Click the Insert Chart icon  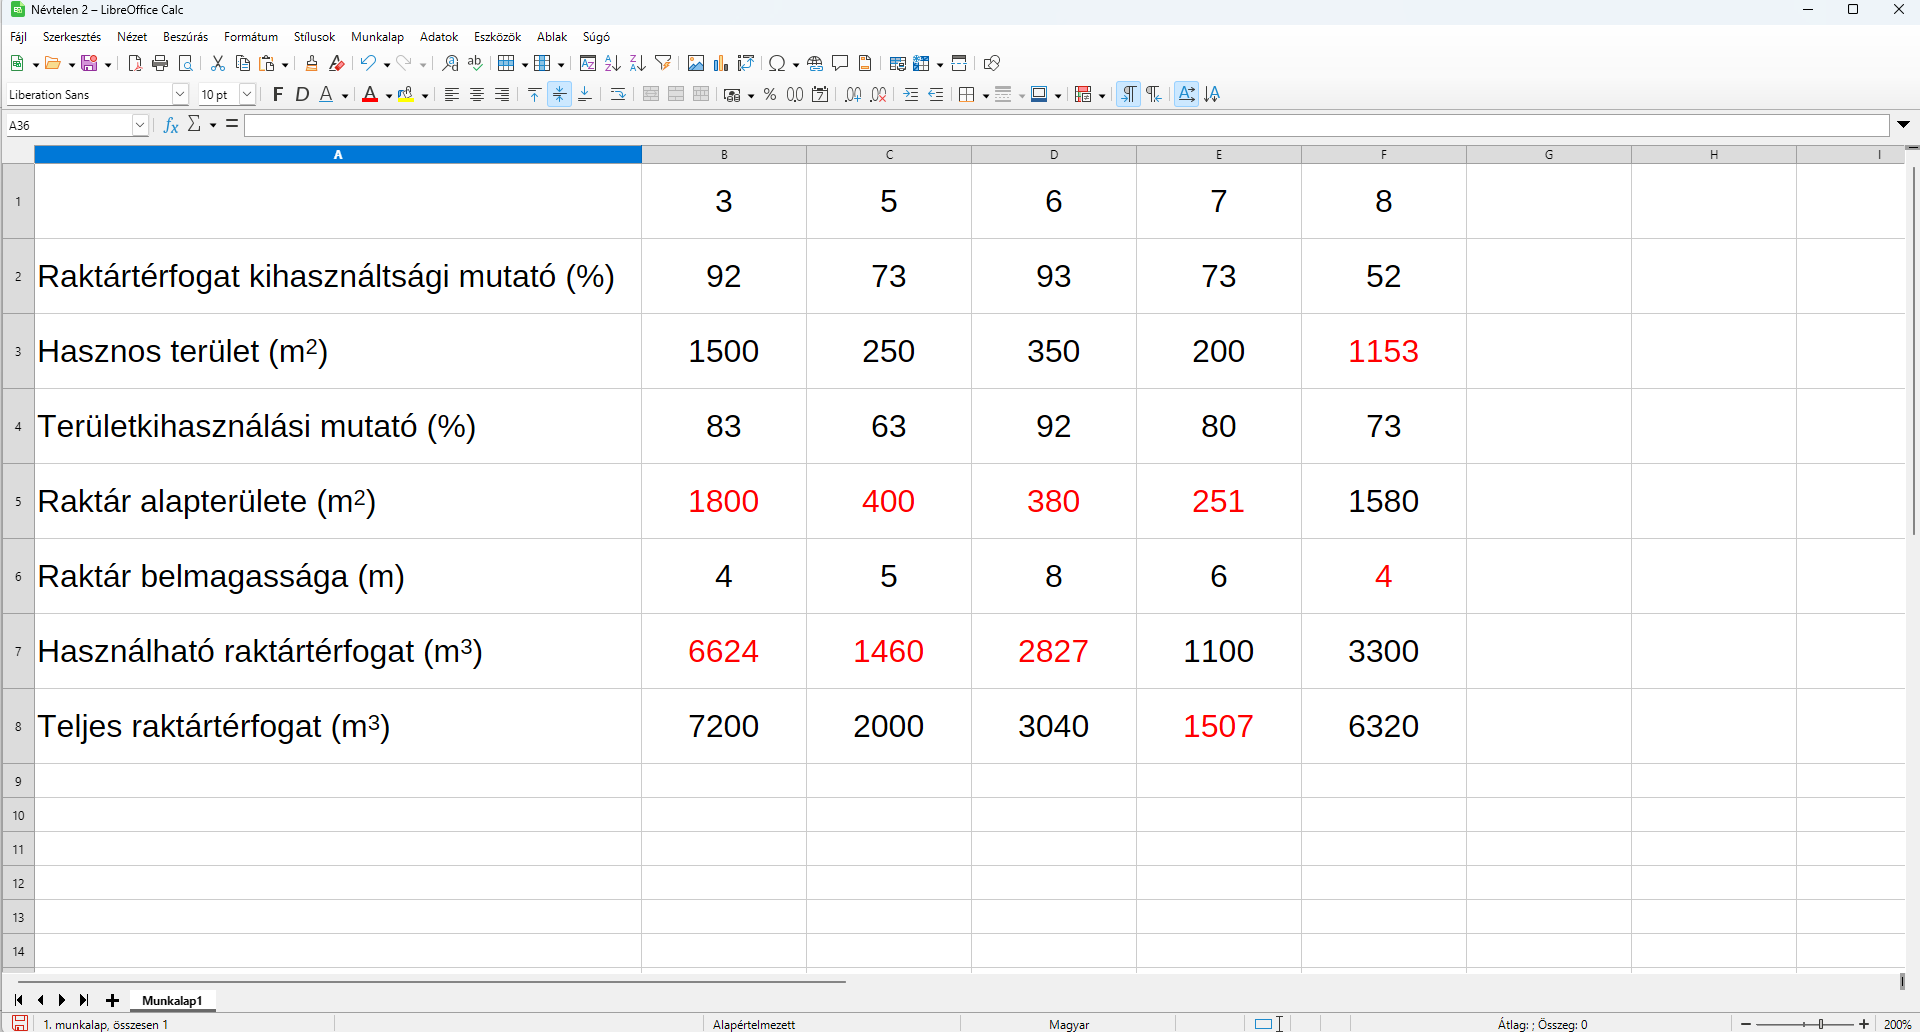(x=720, y=64)
